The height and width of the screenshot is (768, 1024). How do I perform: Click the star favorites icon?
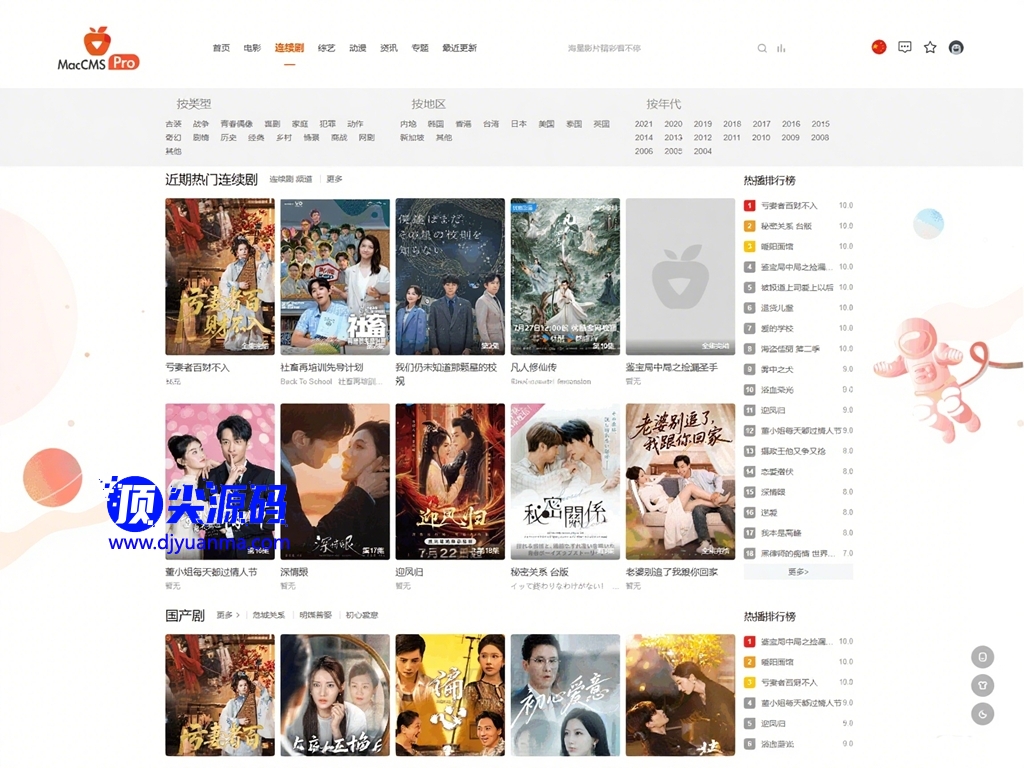(x=930, y=47)
